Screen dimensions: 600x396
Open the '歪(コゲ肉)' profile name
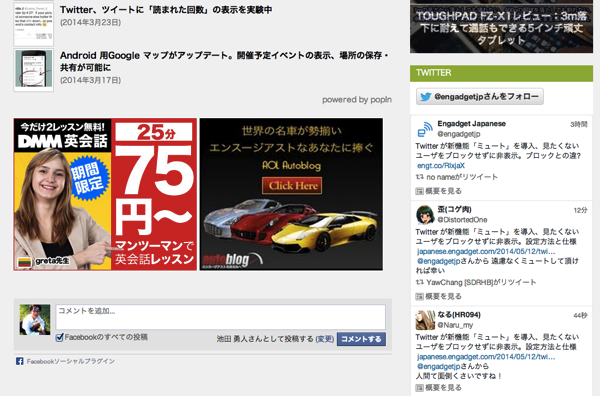pos(454,209)
